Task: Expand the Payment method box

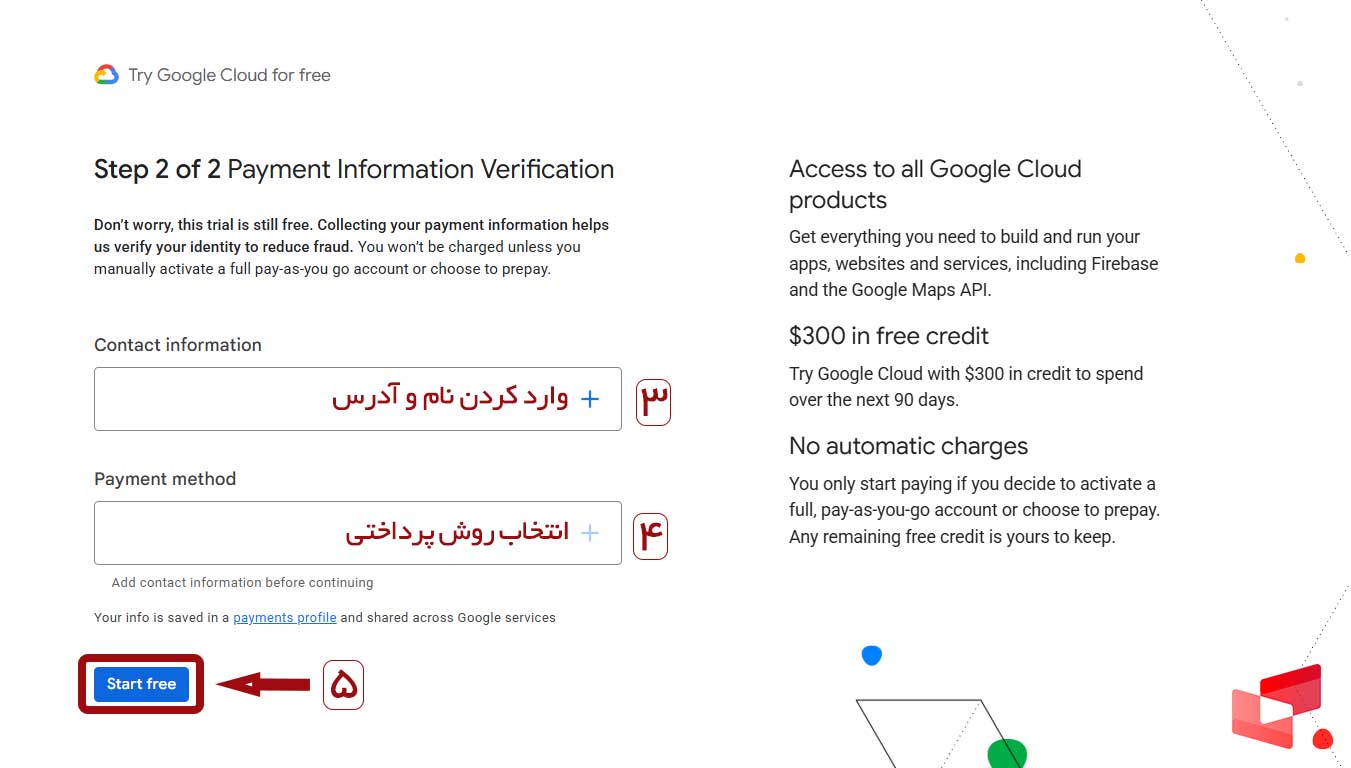Action: 357,533
